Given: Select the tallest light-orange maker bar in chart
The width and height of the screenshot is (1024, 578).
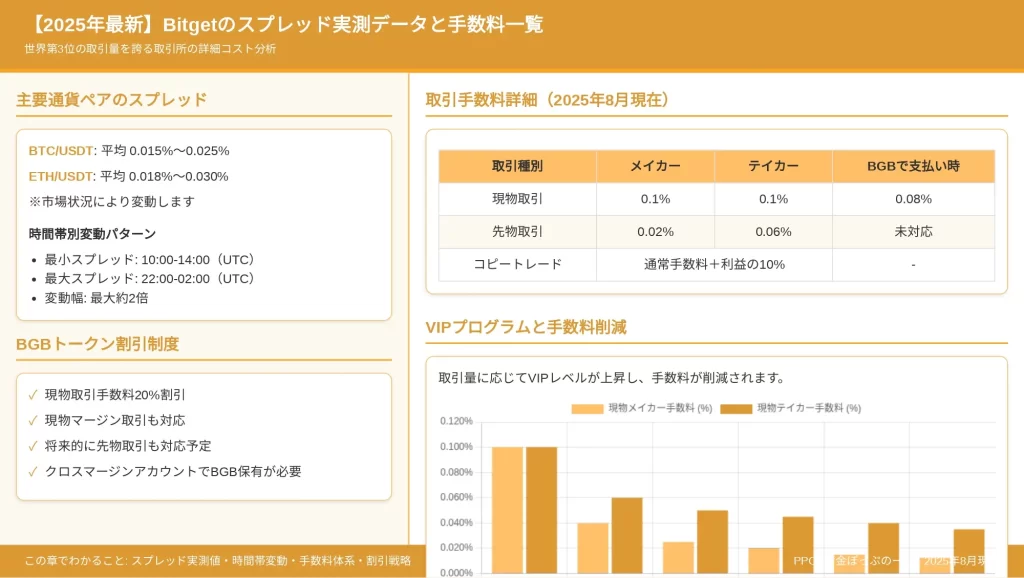Looking at the screenshot, I should [507, 510].
